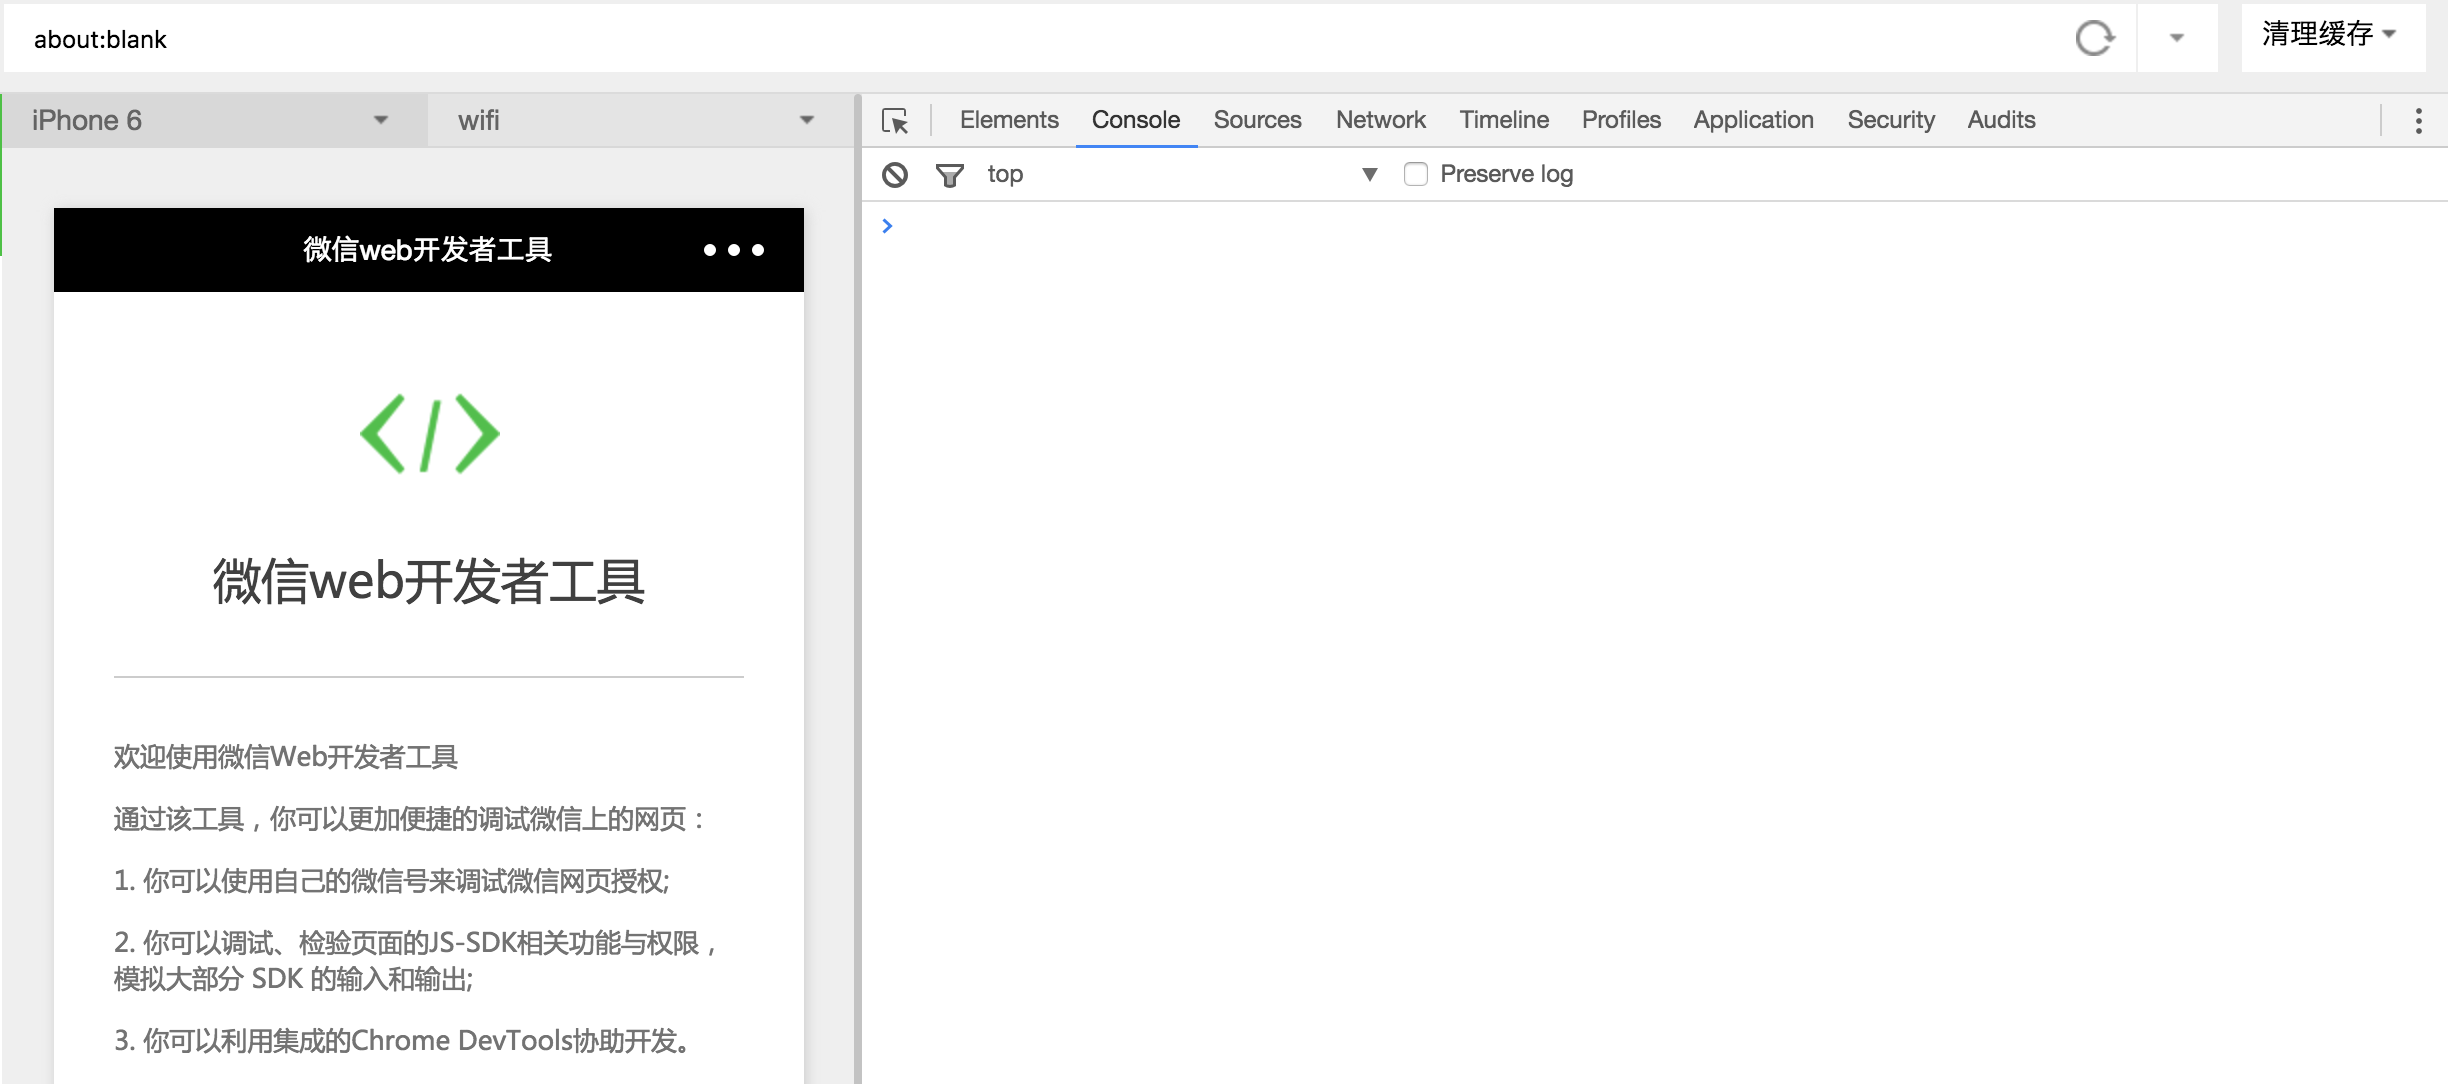Toggle the console filter funnel icon
Image resolution: width=2448 pixels, height=1084 pixels.
[x=949, y=176]
